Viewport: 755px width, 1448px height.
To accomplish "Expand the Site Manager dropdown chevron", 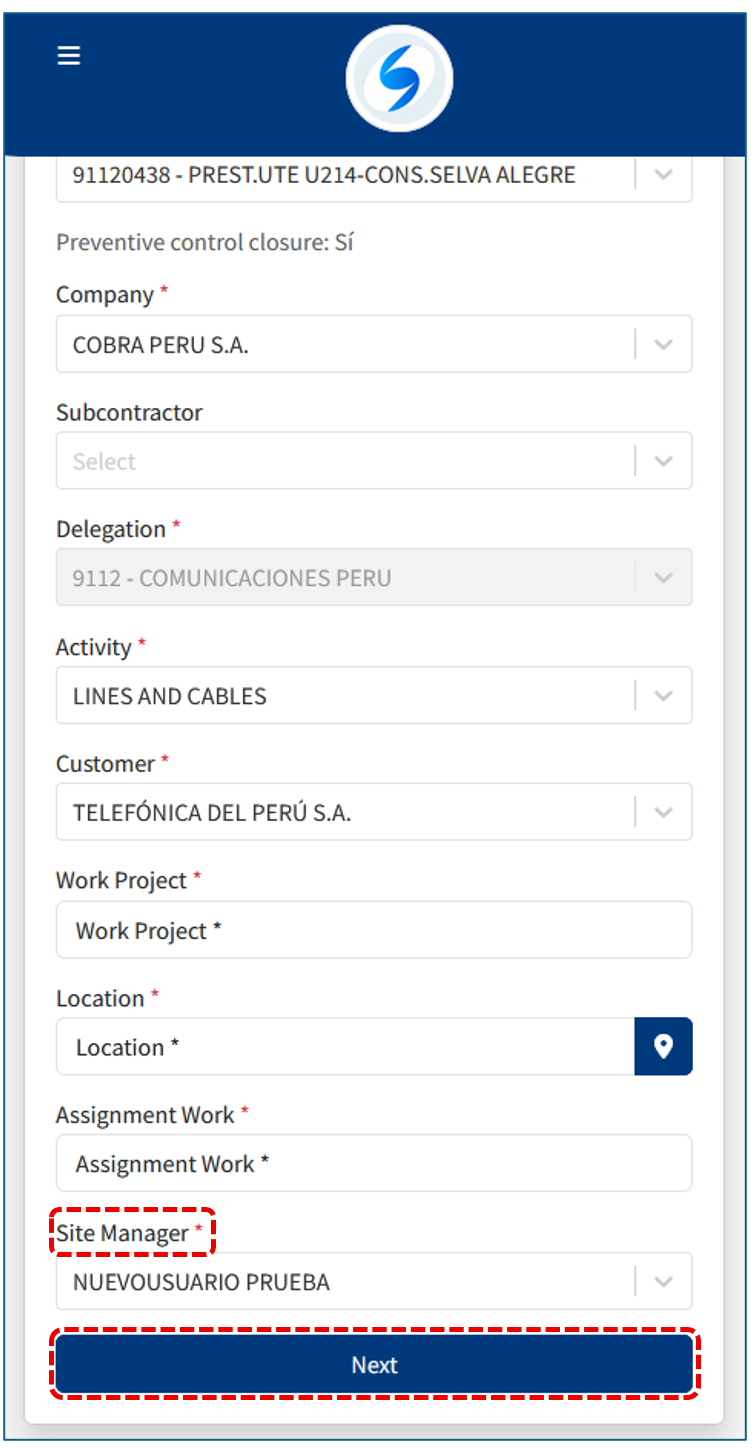I will point(663,1281).
